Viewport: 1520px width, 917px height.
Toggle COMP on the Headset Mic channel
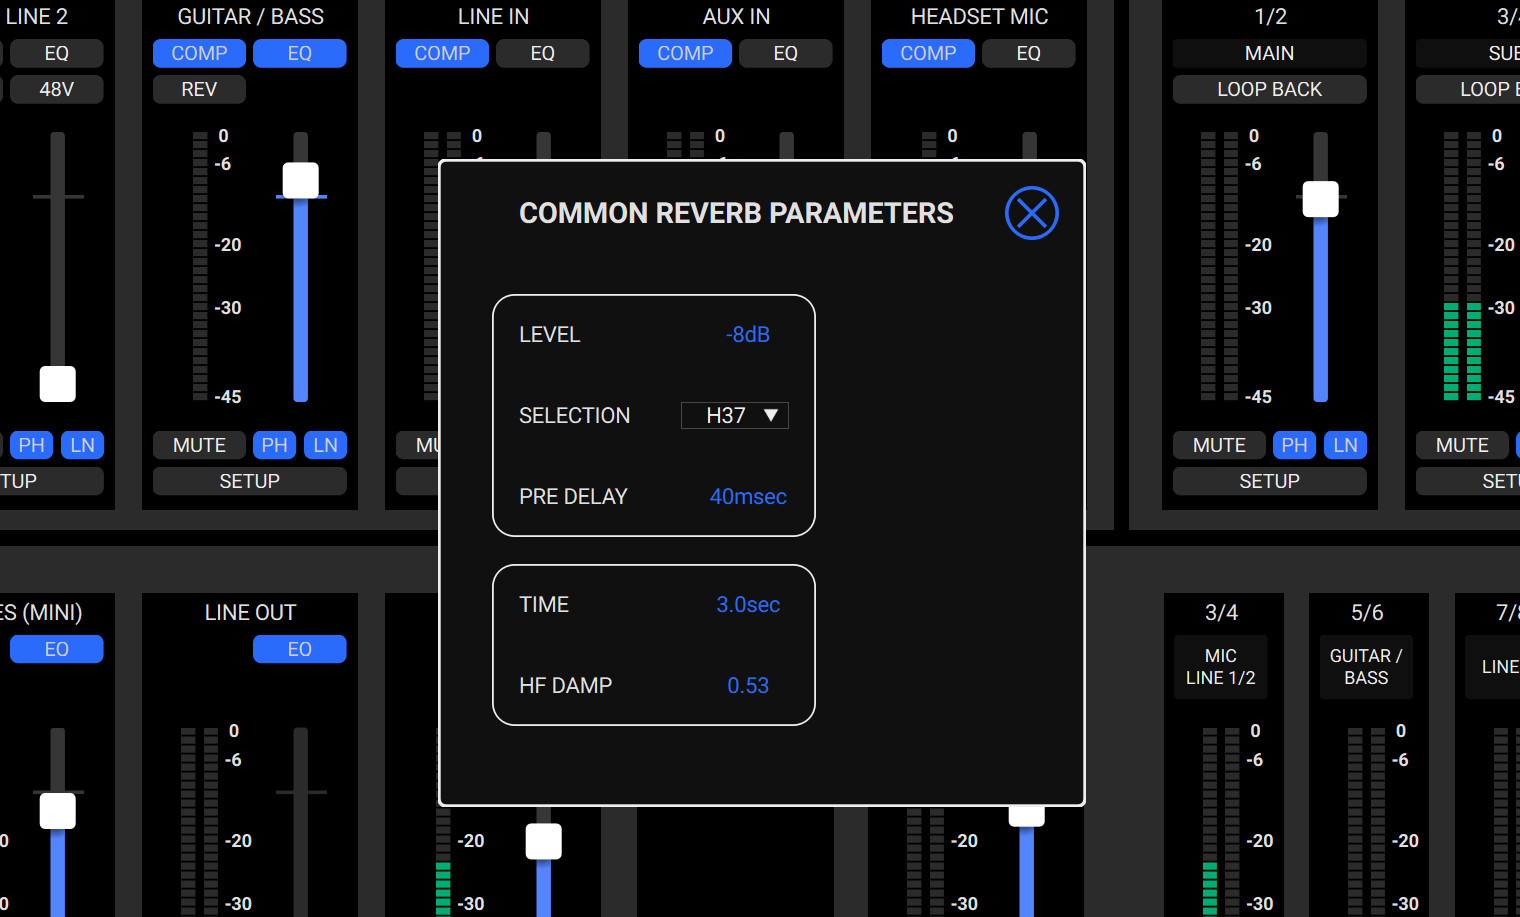(x=928, y=54)
